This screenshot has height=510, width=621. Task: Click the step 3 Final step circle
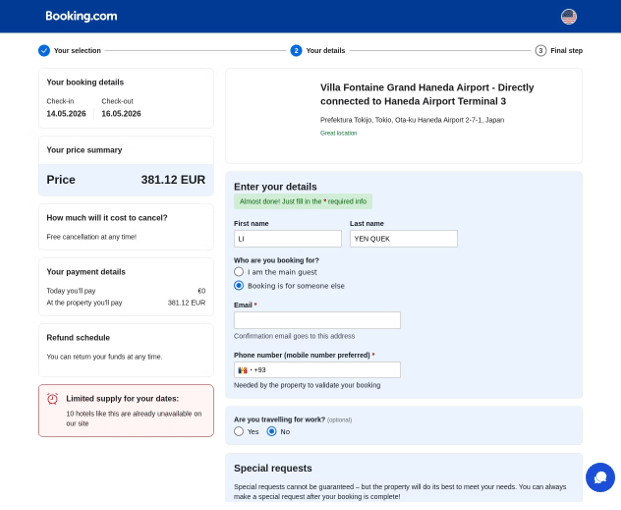tap(541, 51)
